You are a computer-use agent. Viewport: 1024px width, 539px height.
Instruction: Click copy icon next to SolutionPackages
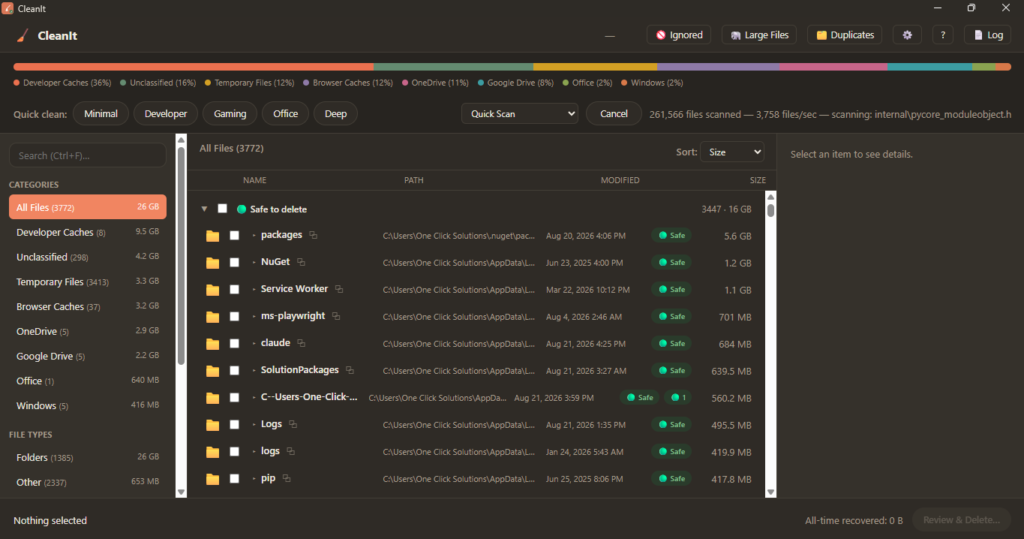click(349, 370)
